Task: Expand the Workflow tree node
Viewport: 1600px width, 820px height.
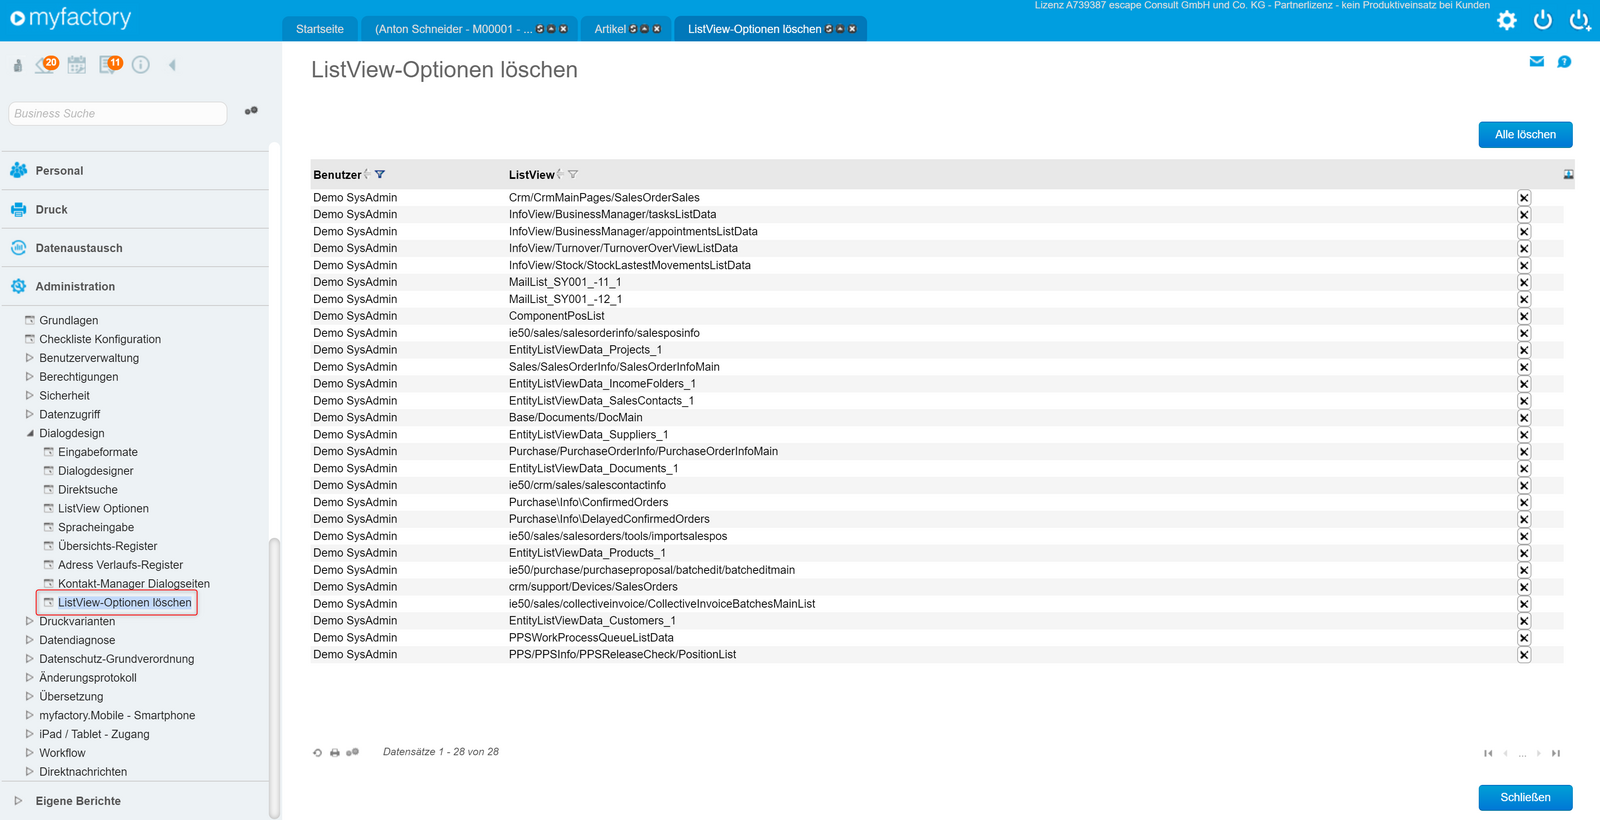Action: click(29, 754)
